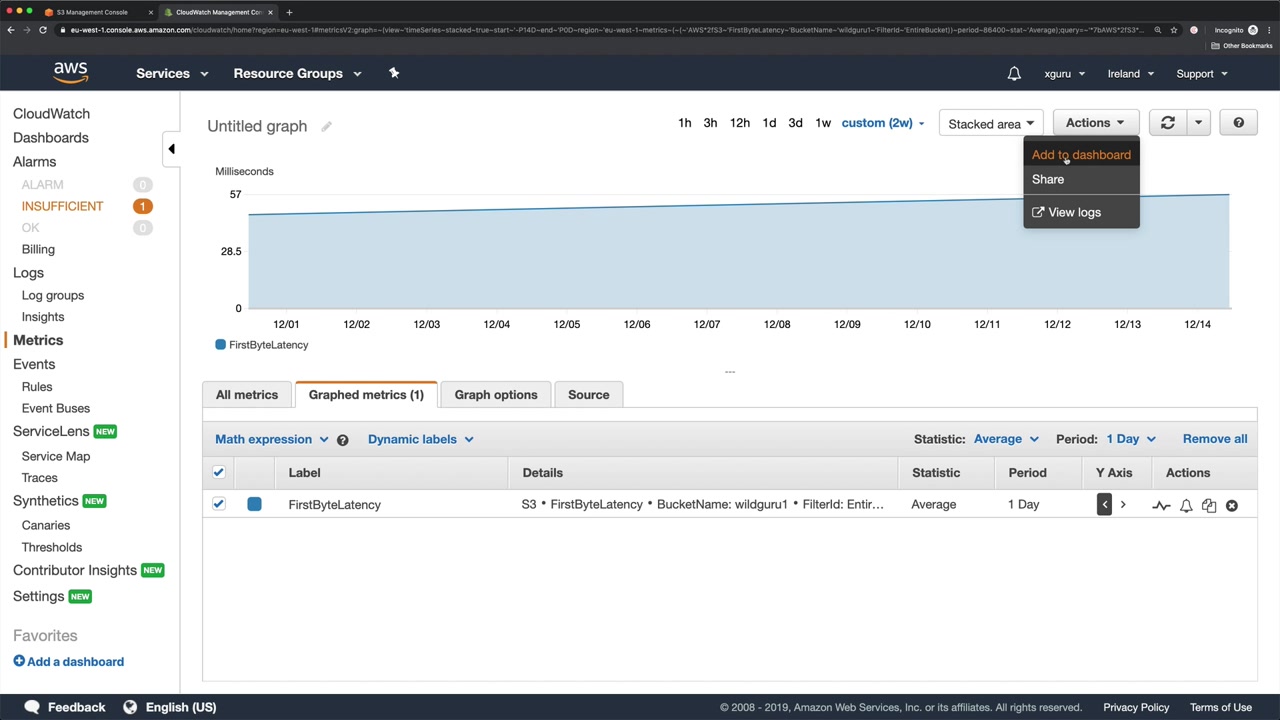The image size is (1280, 720).
Task: Open Dashboards in the sidebar
Action: (x=51, y=138)
